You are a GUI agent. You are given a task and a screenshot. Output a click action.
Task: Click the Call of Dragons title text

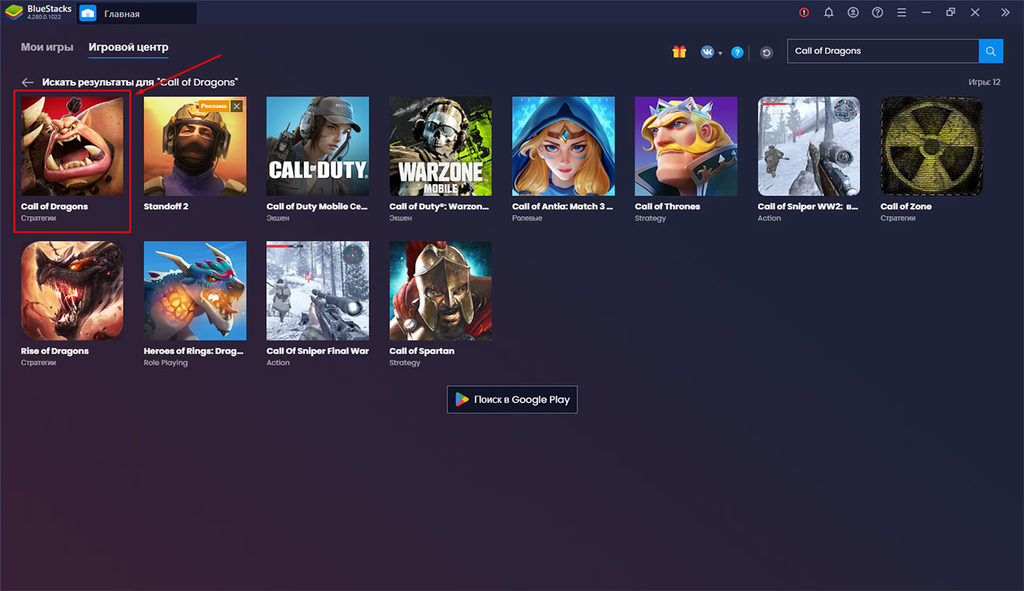click(x=54, y=206)
